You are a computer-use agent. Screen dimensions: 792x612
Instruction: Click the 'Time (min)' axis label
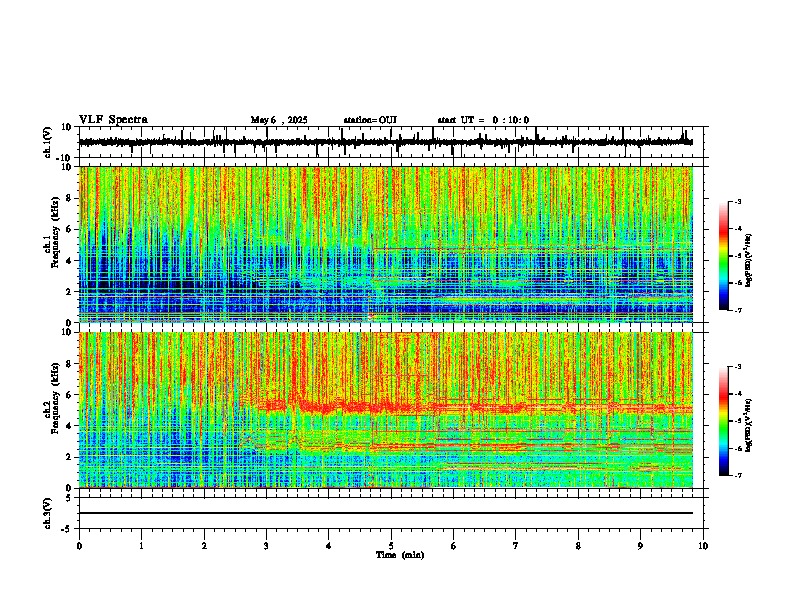coord(400,555)
